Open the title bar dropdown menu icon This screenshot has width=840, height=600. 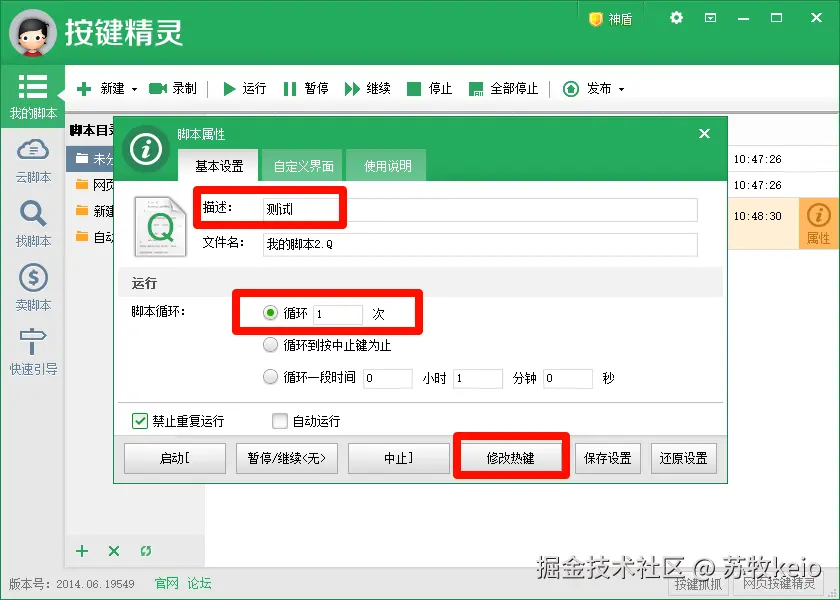point(710,18)
